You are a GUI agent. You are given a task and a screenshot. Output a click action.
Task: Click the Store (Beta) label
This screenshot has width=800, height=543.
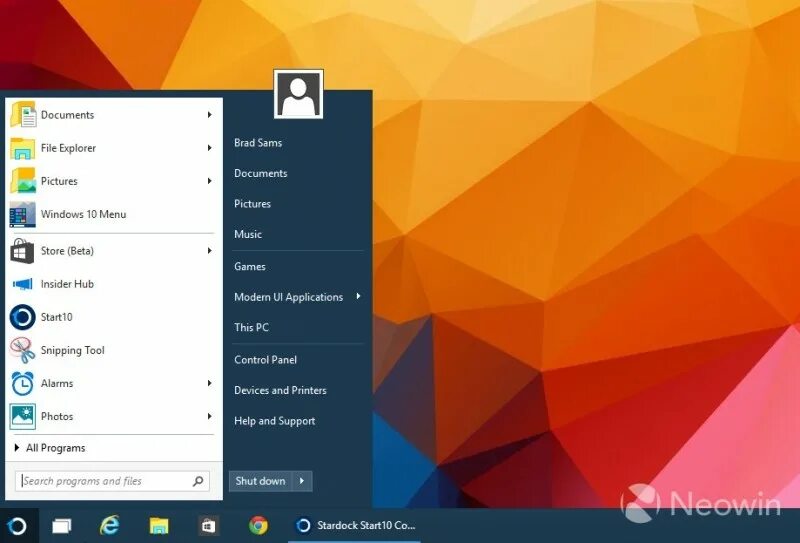(67, 251)
